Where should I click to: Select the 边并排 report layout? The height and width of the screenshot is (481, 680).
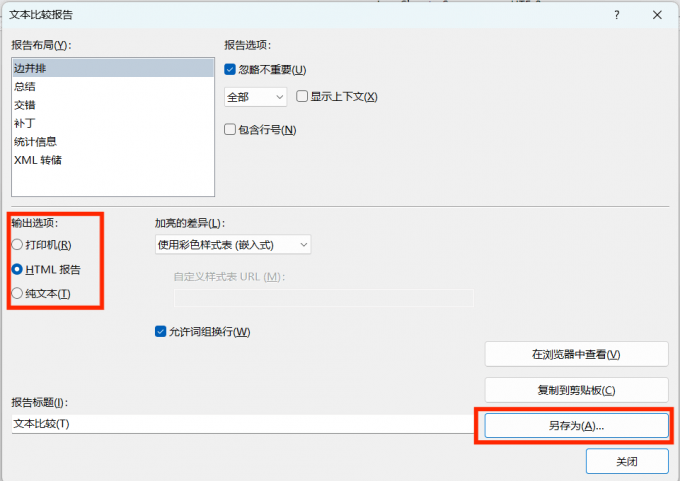[x=113, y=68]
